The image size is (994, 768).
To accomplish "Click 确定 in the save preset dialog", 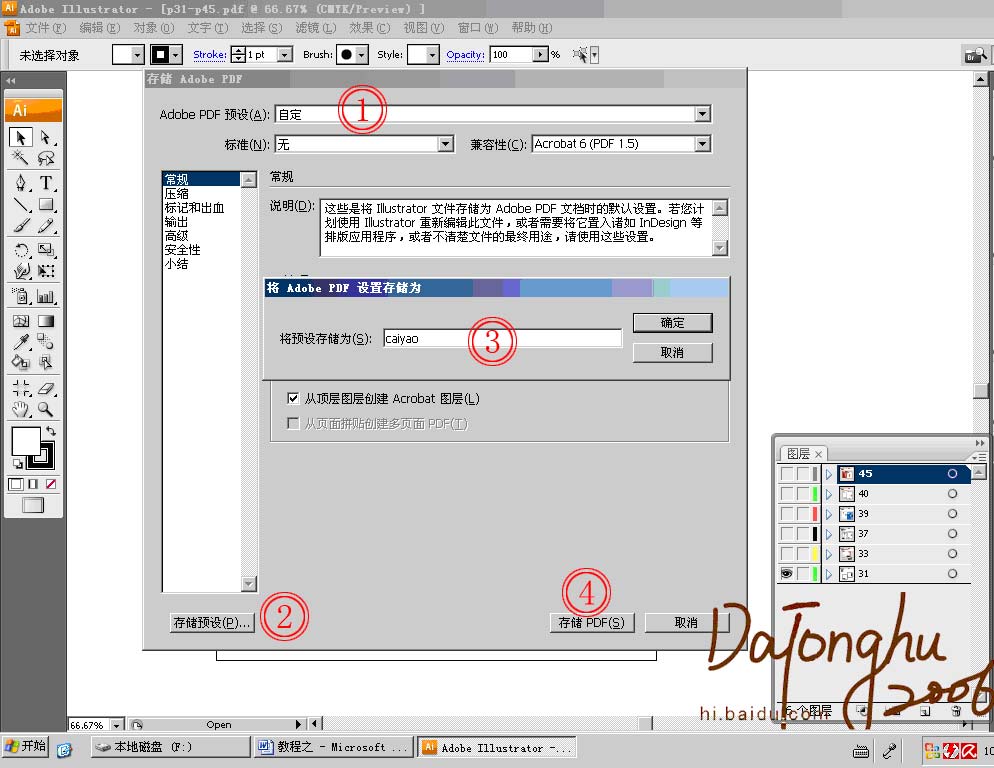I will point(673,323).
